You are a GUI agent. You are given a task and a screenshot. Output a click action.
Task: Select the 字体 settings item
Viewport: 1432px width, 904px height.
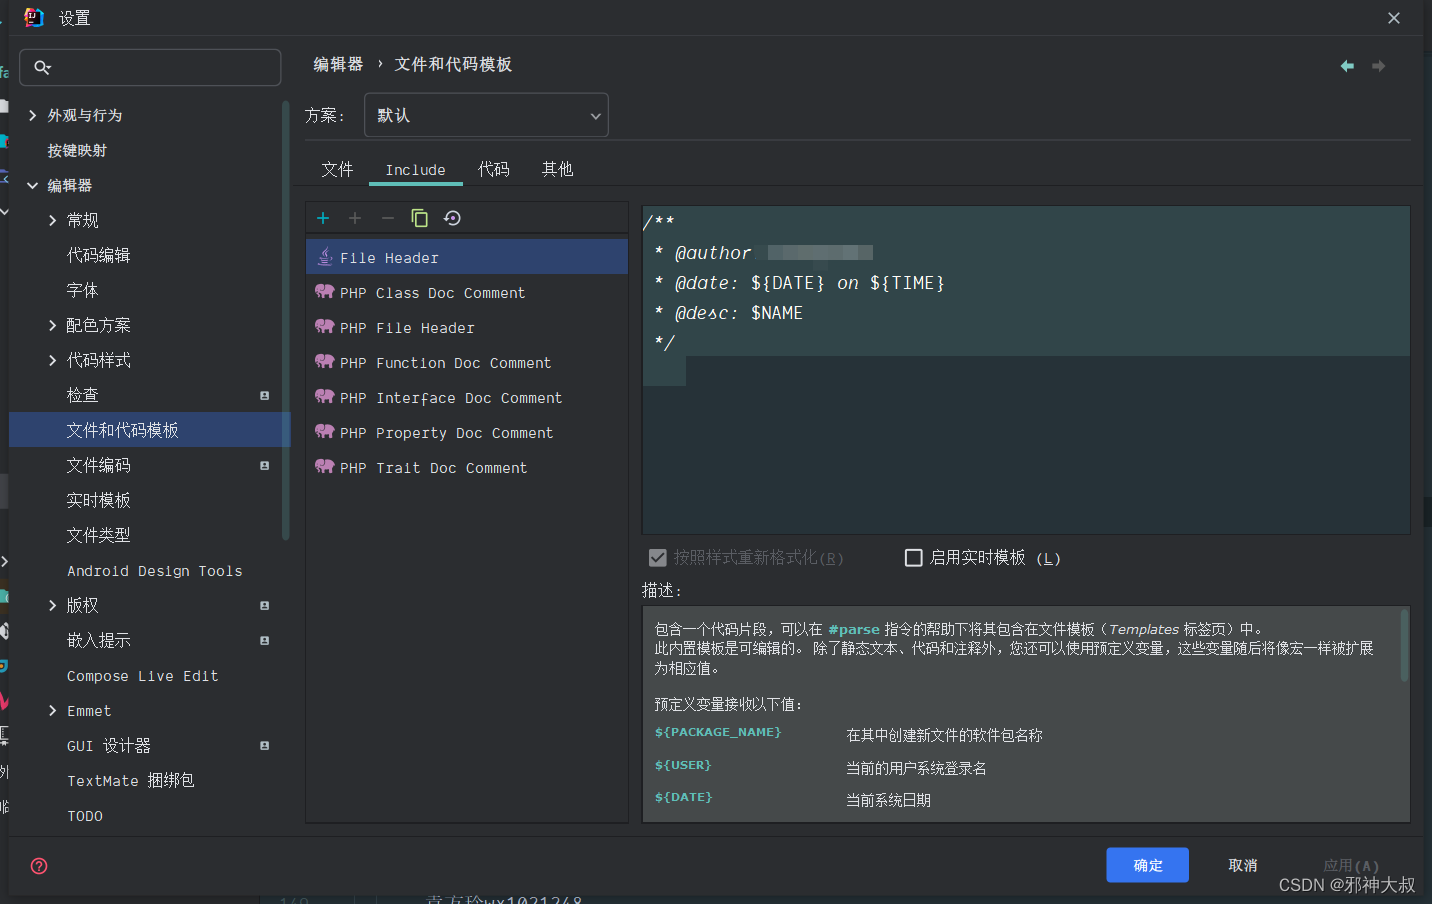(x=82, y=291)
